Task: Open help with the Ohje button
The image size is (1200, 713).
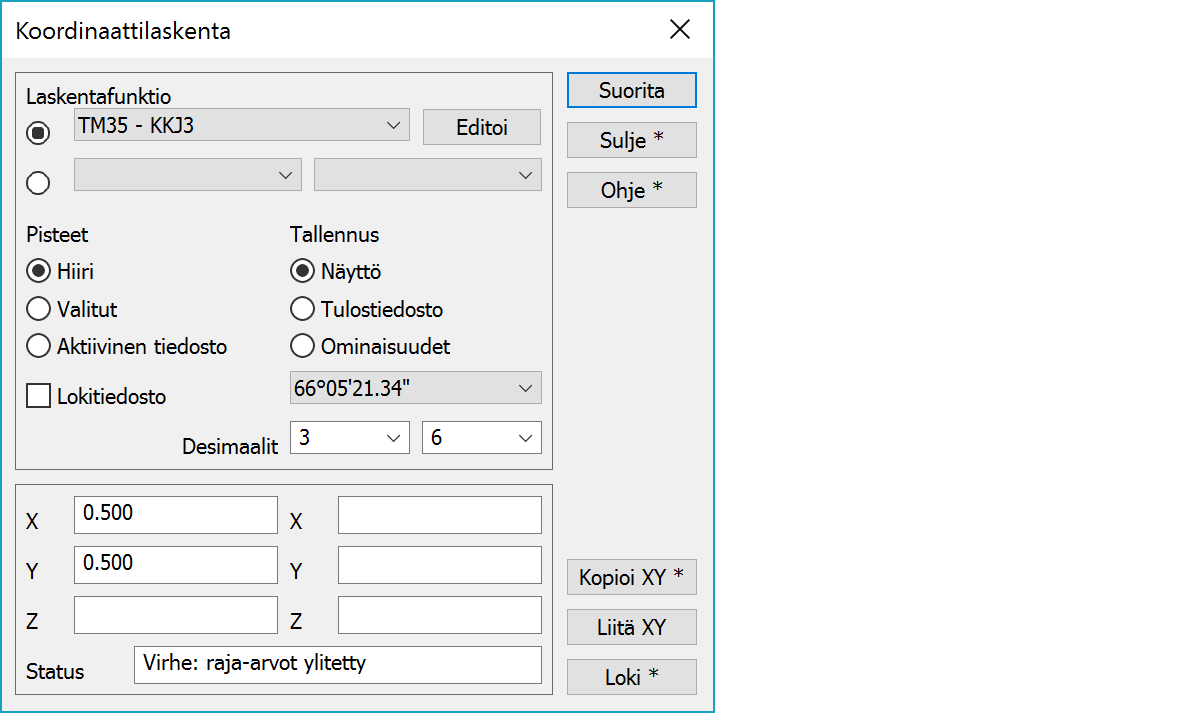Action: [631, 190]
